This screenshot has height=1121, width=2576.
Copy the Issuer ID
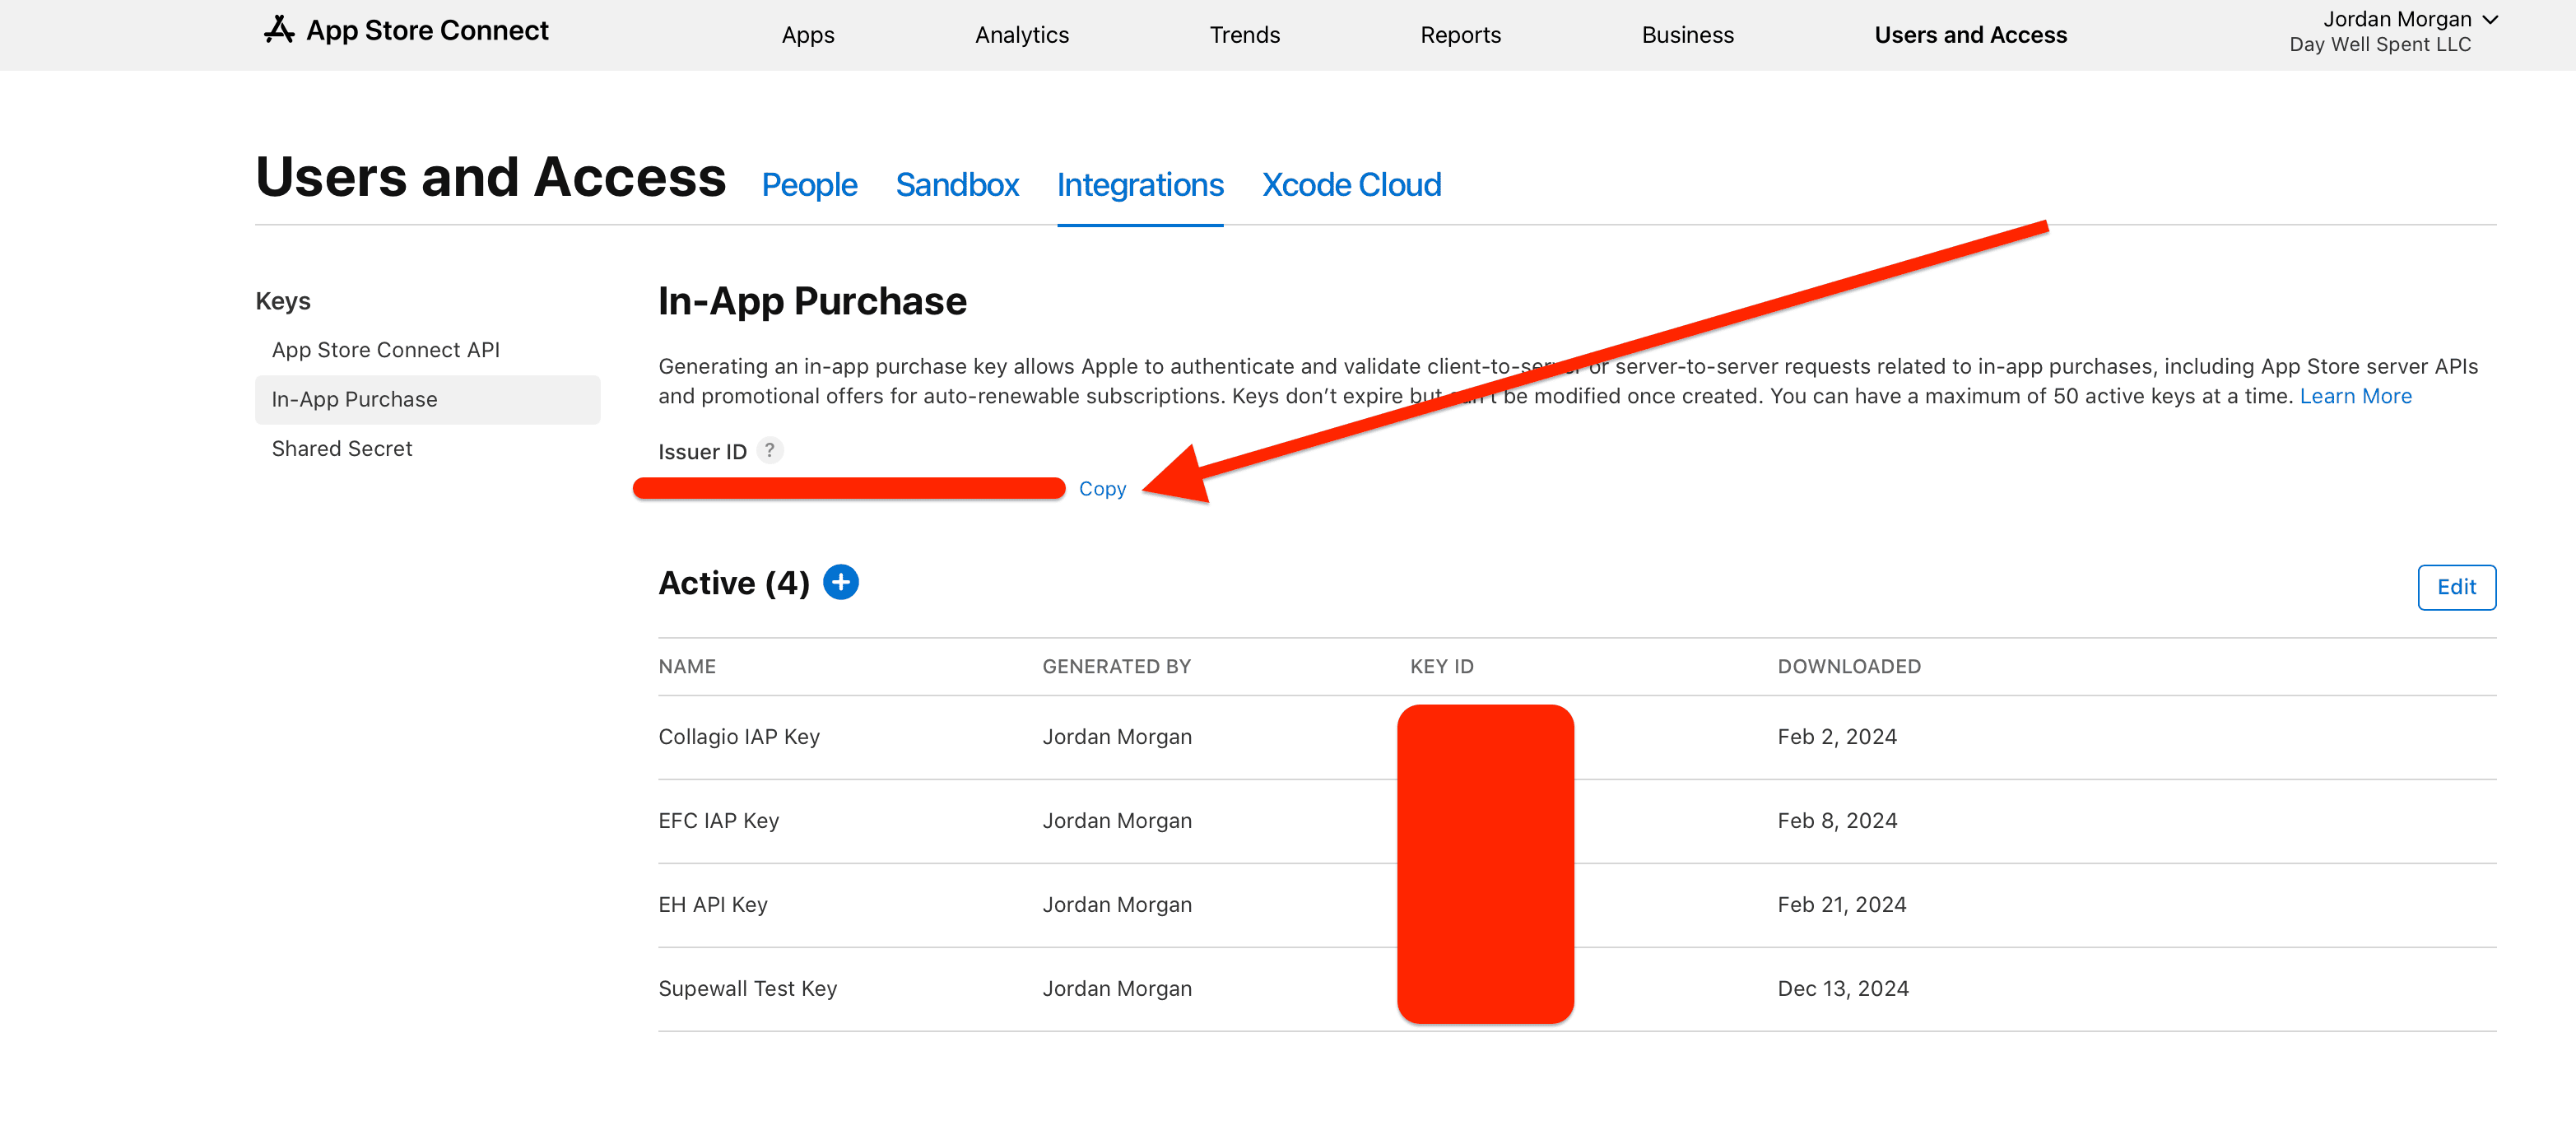point(1102,489)
